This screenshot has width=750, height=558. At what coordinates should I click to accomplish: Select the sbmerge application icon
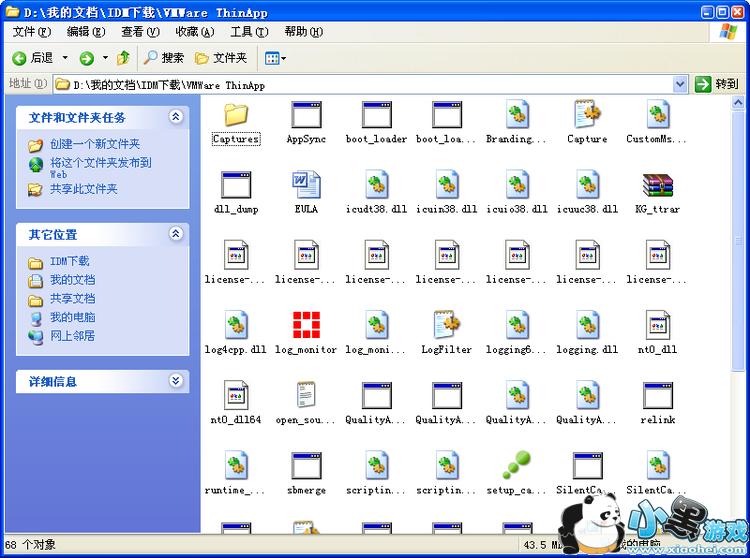pyautogui.click(x=306, y=466)
